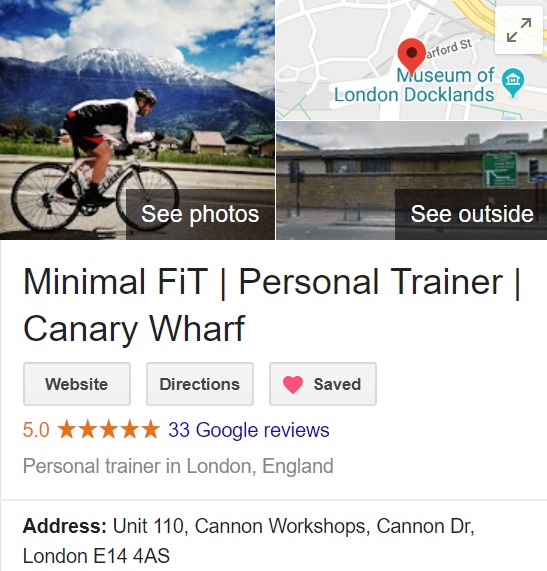Expand the map with the arrows icon
The width and height of the screenshot is (547, 571).
click(519, 31)
